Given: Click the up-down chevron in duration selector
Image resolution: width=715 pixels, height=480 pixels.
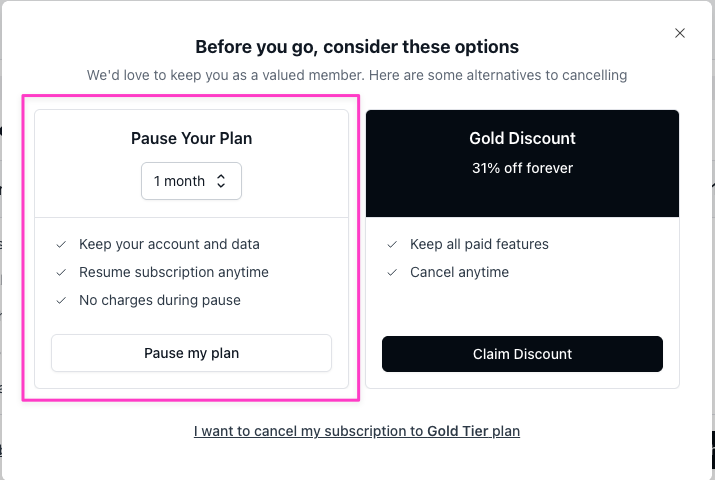Looking at the screenshot, I should point(222,181).
